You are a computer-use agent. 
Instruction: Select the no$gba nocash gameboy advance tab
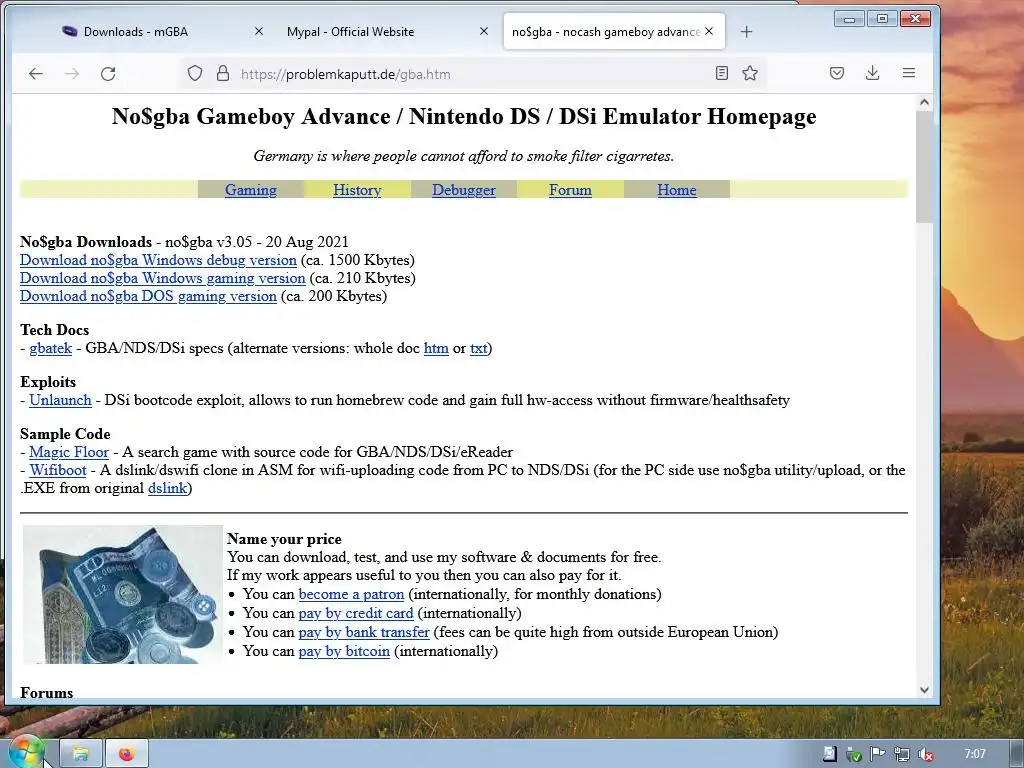click(x=614, y=31)
